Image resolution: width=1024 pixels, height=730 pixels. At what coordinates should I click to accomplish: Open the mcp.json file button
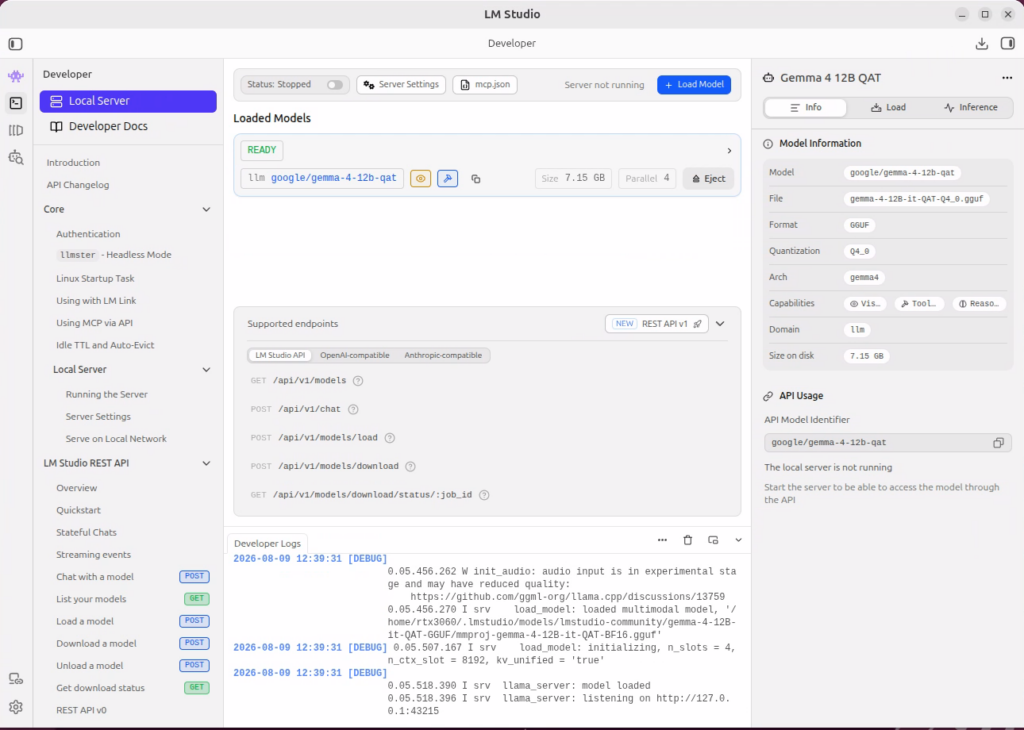tap(485, 85)
